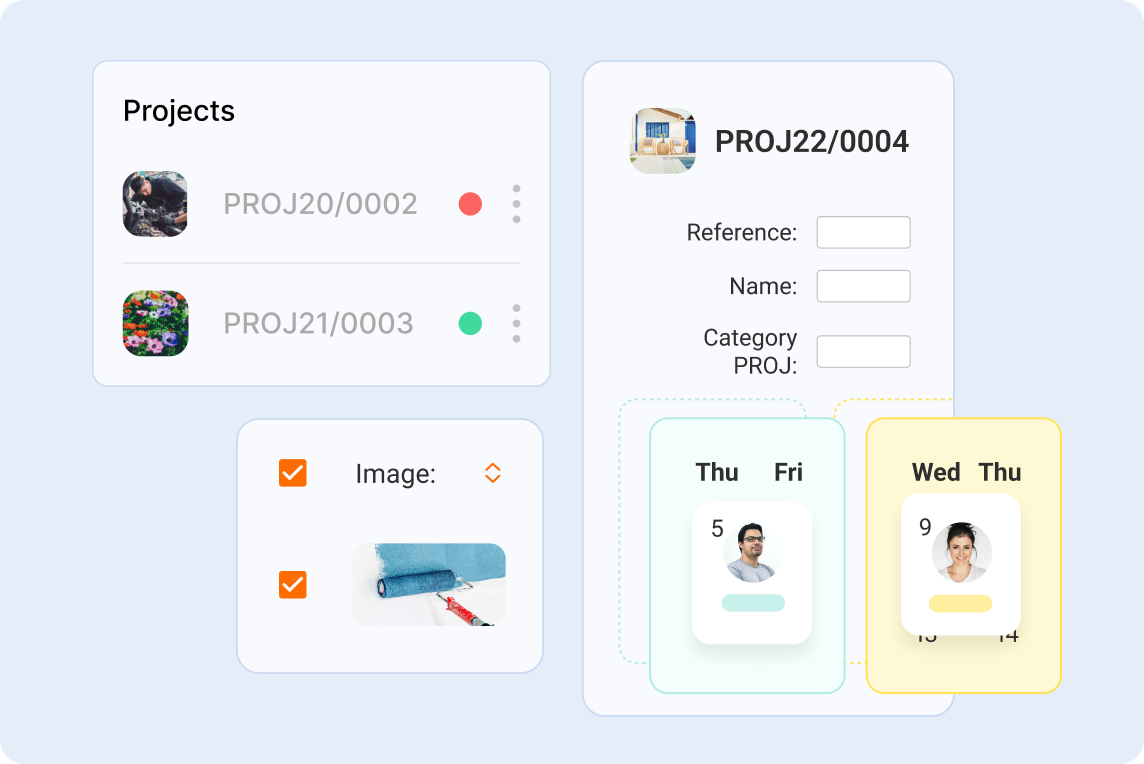The width and height of the screenshot is (1144, 764).
Task: Open the three-dot menu for PROJ20/0002
Action: tap(516, 204)
